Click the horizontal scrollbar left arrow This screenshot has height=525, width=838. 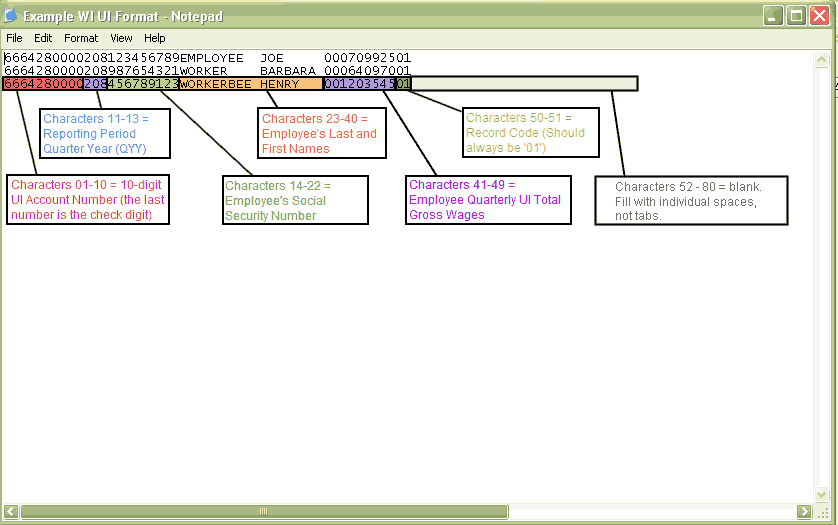[10, 511]
